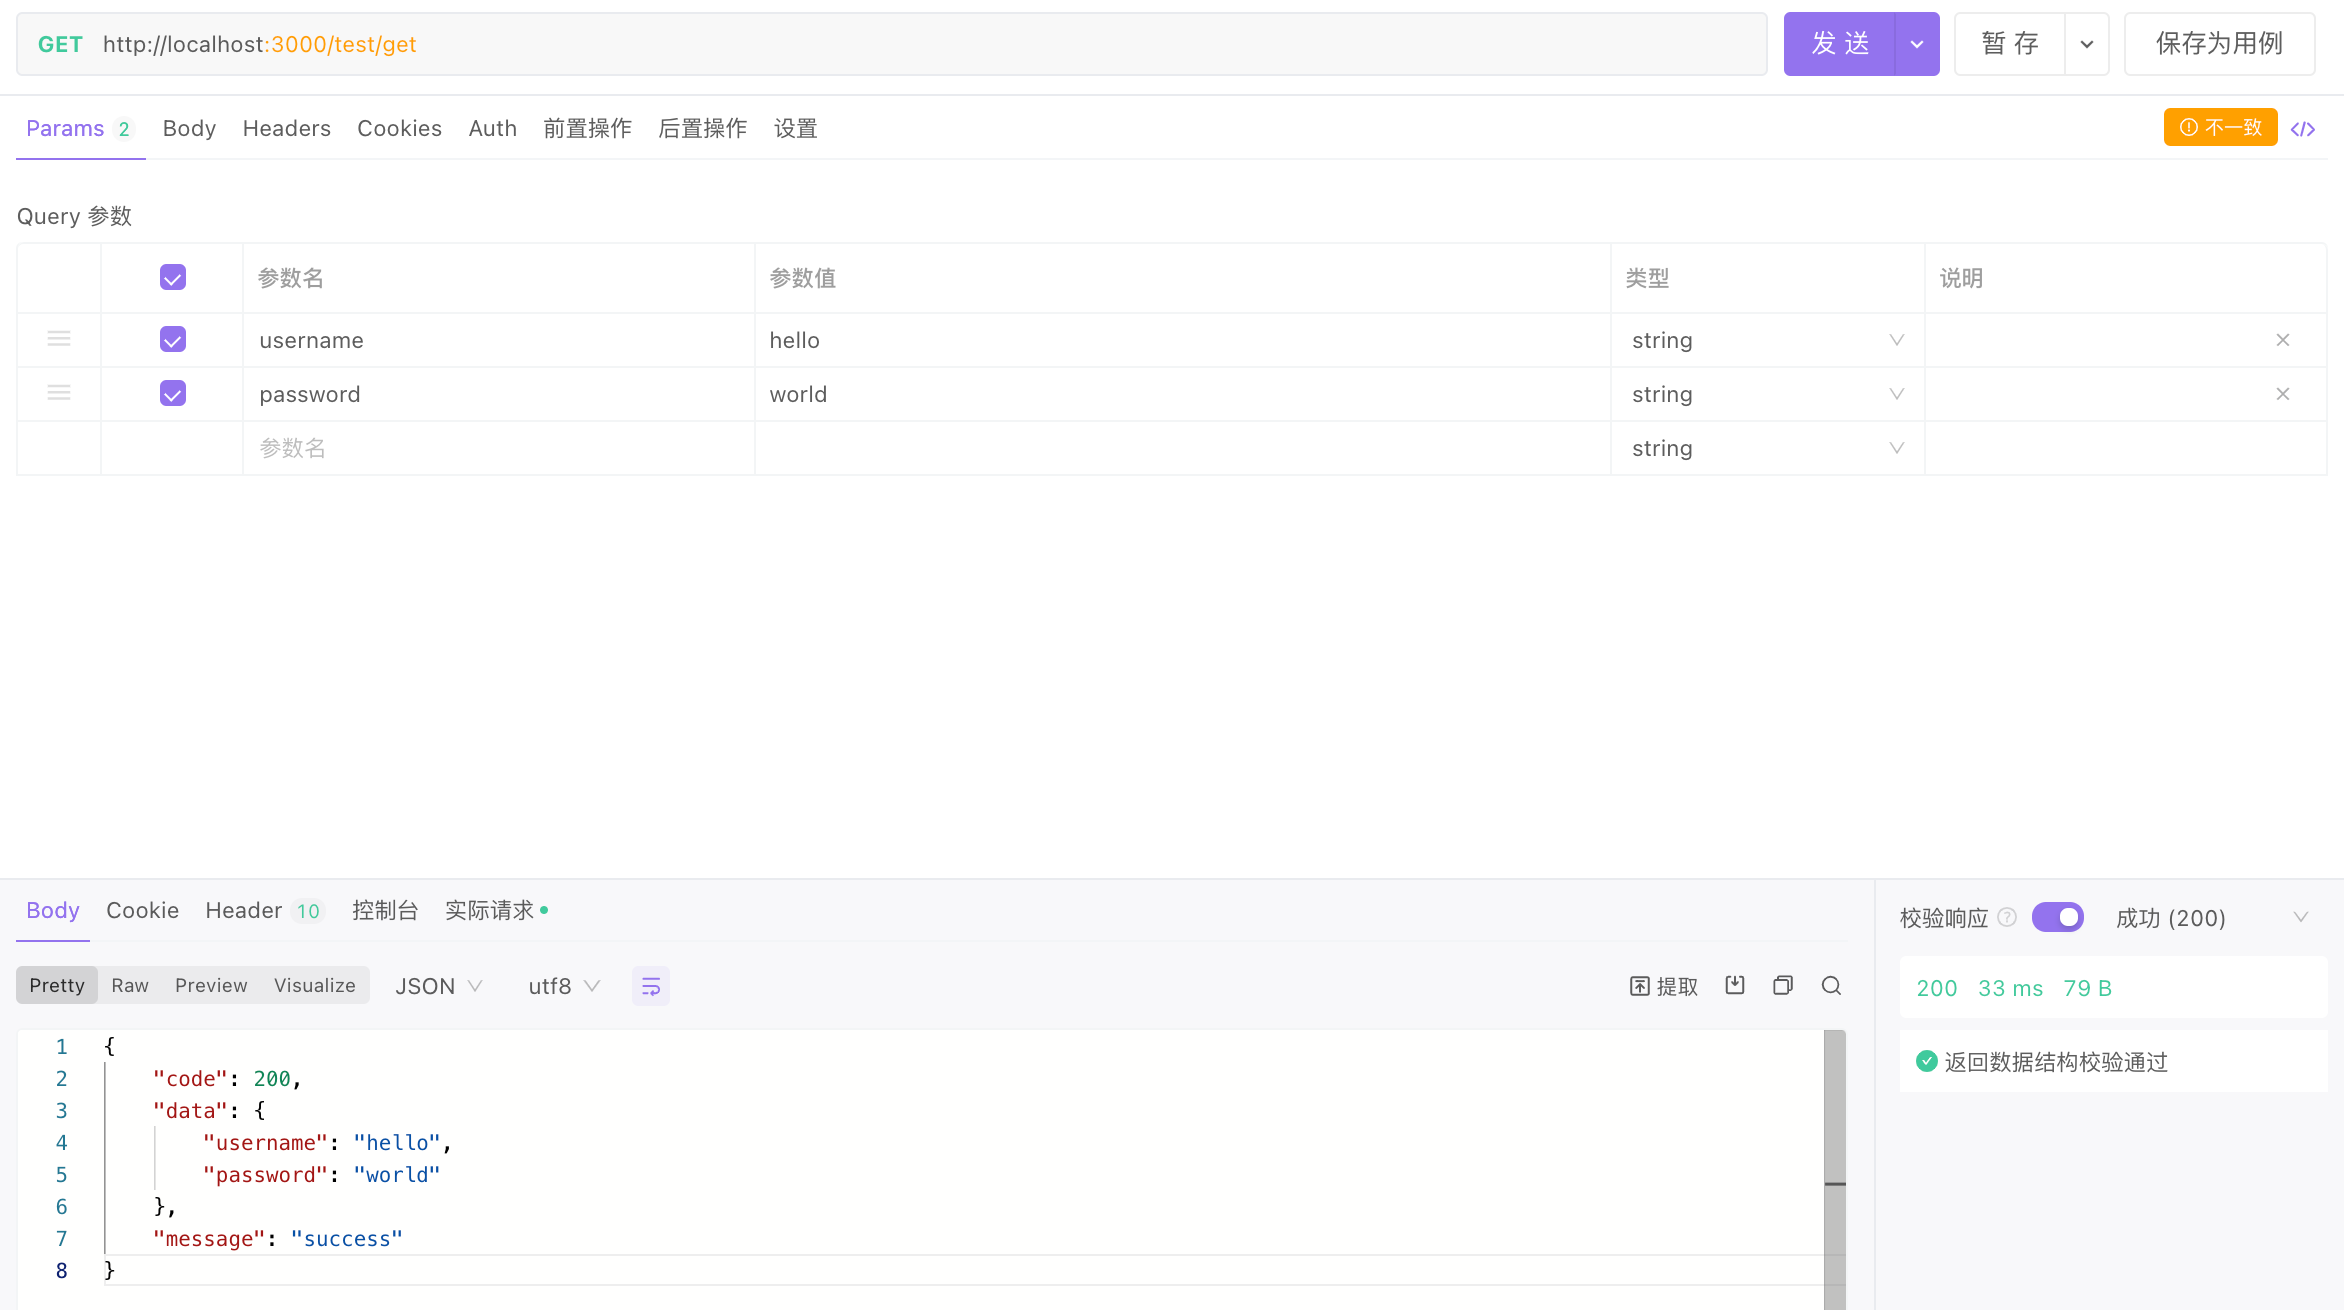Screen dimensions: 2344x1310
Task: Open 设置 tab
Action: click(796, 128)
